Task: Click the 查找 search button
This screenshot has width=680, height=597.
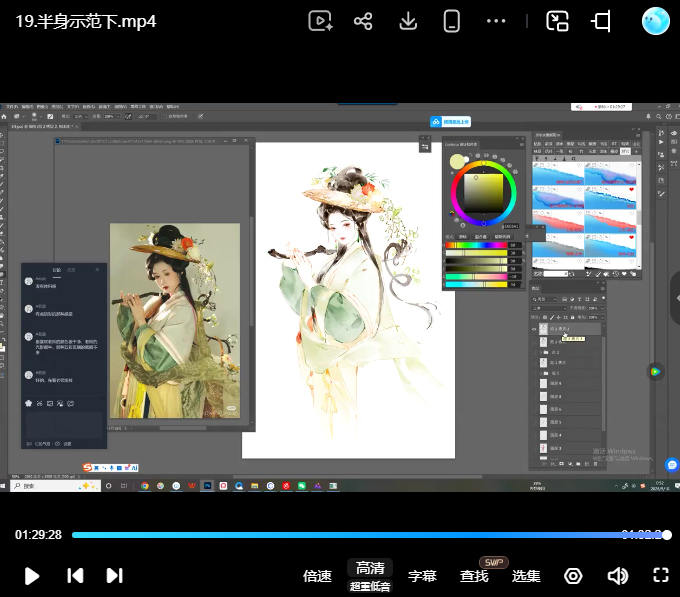Action: 474,576
